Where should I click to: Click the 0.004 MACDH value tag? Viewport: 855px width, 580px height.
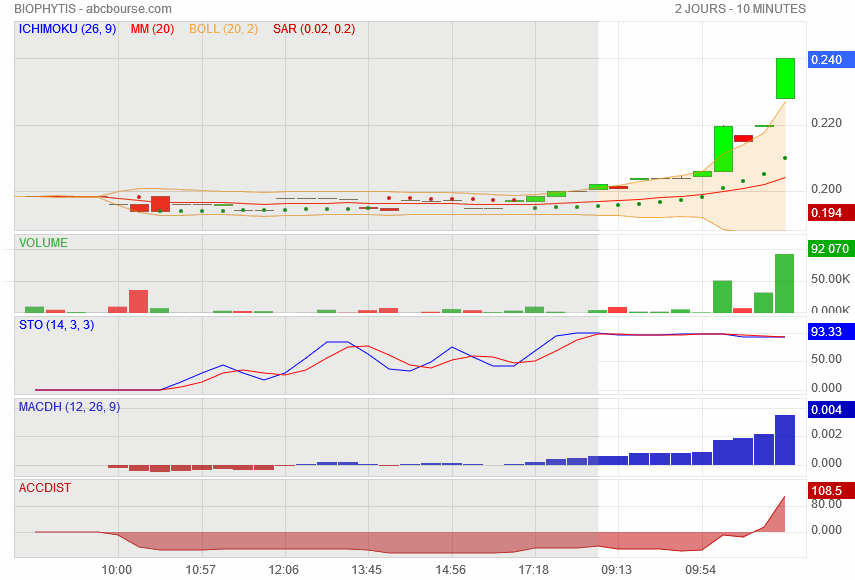pyautogui.click(x=830, y=409)
